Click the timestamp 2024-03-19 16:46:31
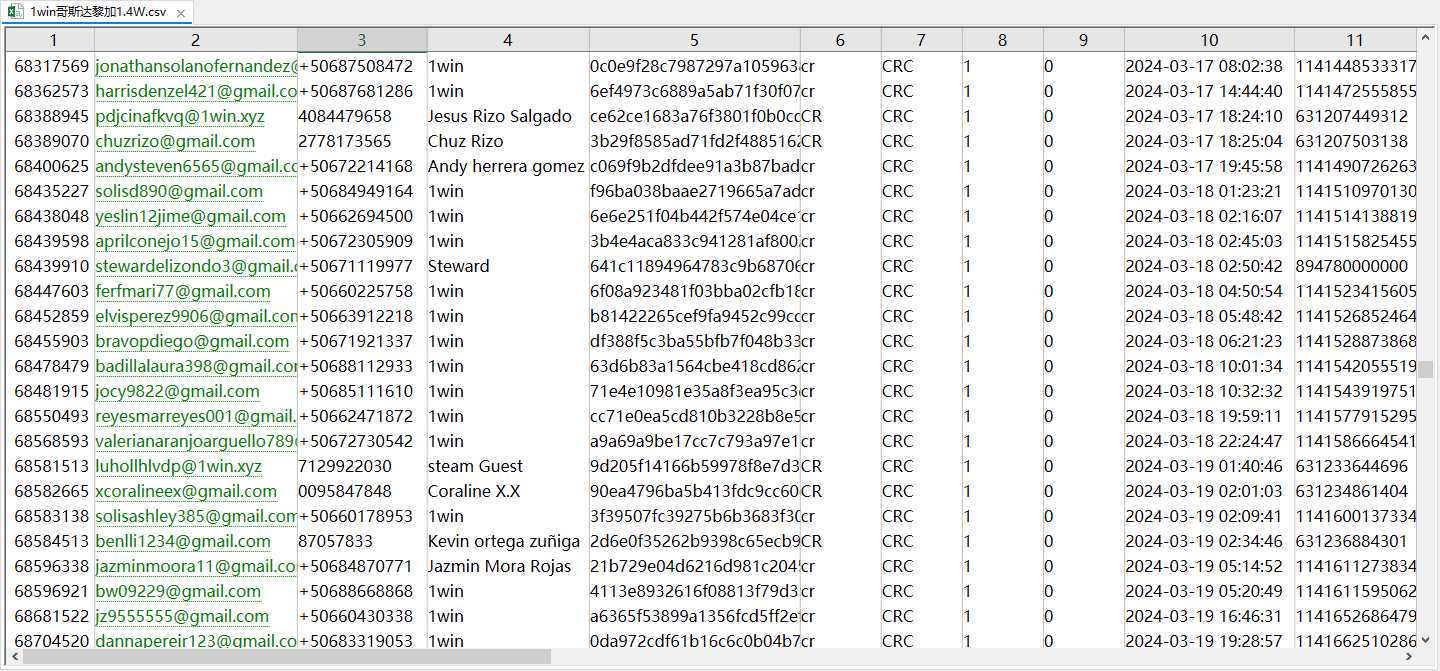1440x671 pixels. tap(1204, 616)
